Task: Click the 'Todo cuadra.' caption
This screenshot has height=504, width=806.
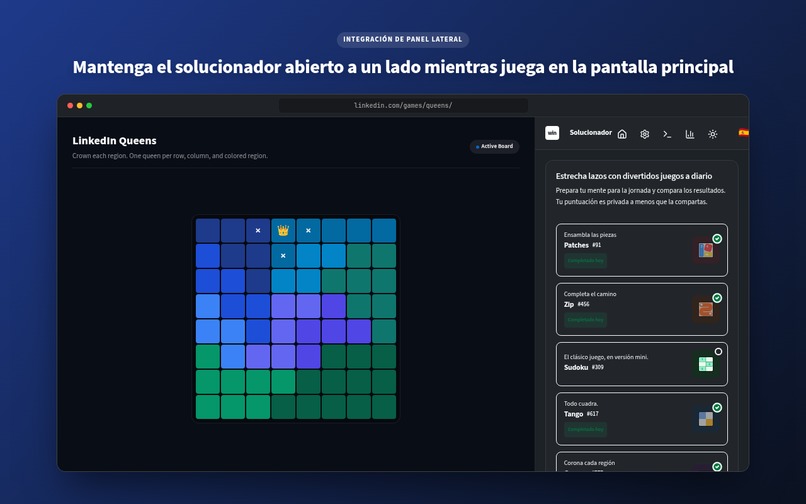Action: point(581,404)
